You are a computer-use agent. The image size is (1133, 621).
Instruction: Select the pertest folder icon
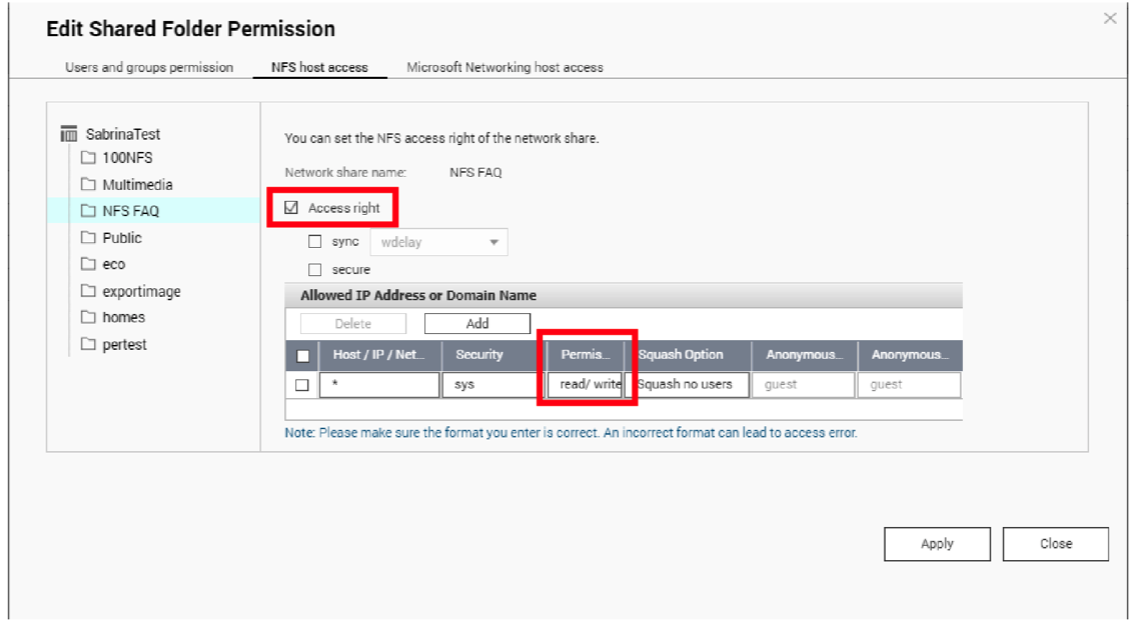coord(88,344)
